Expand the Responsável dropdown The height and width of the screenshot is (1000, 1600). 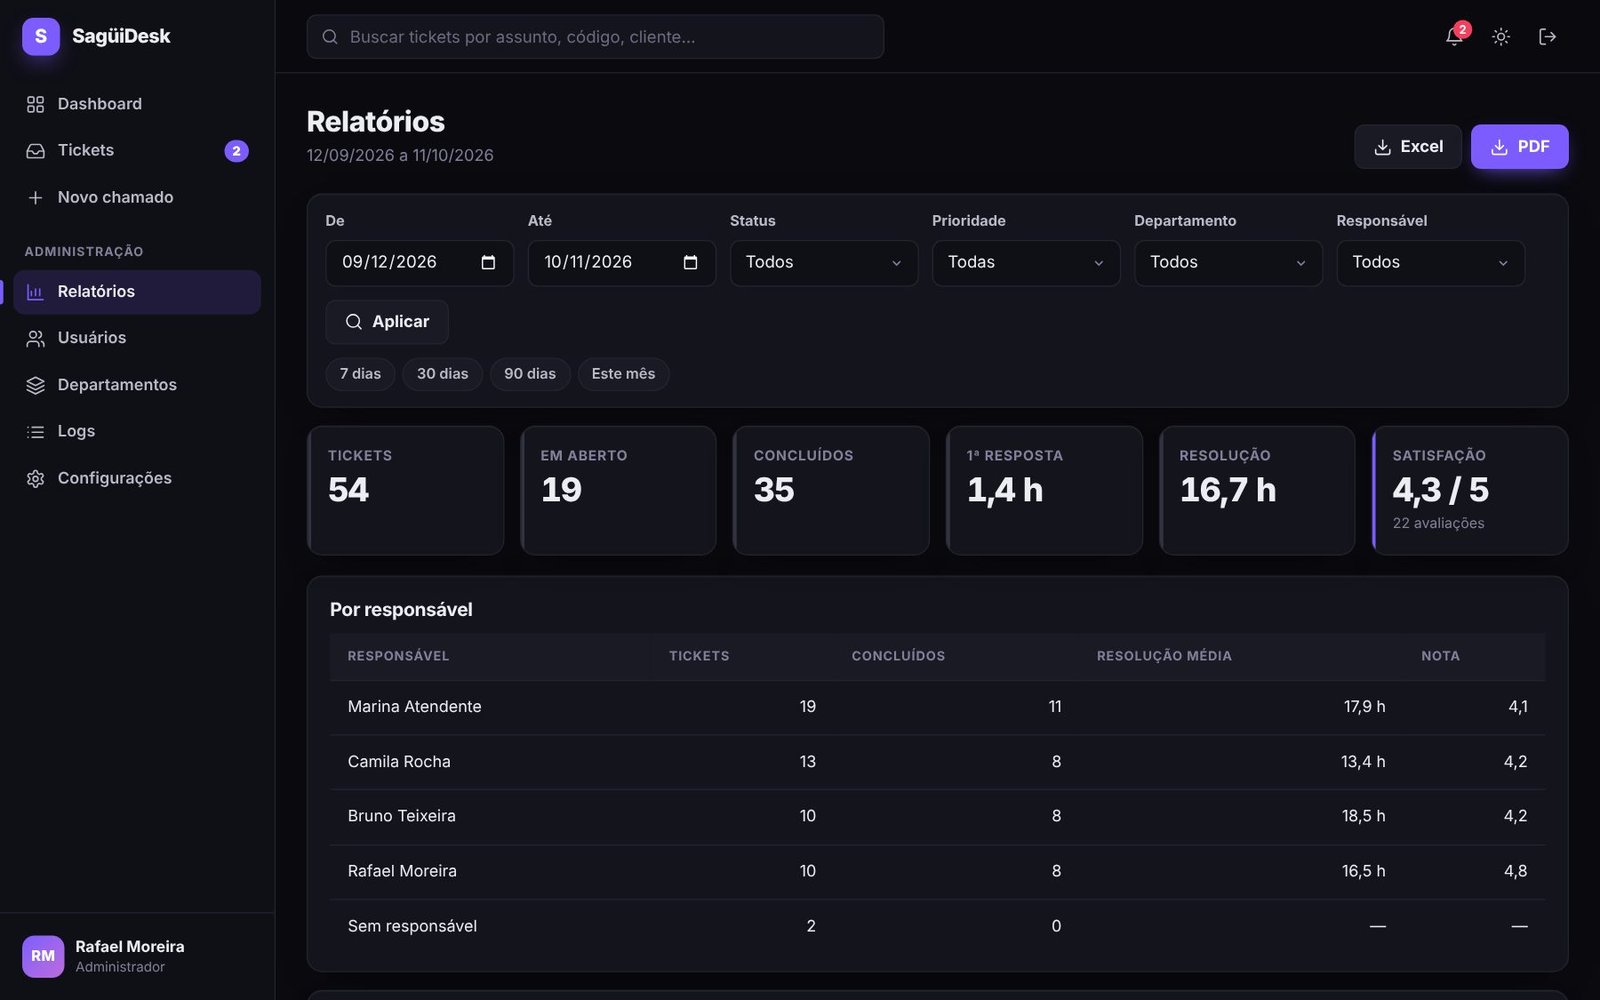pos(1430,263)
